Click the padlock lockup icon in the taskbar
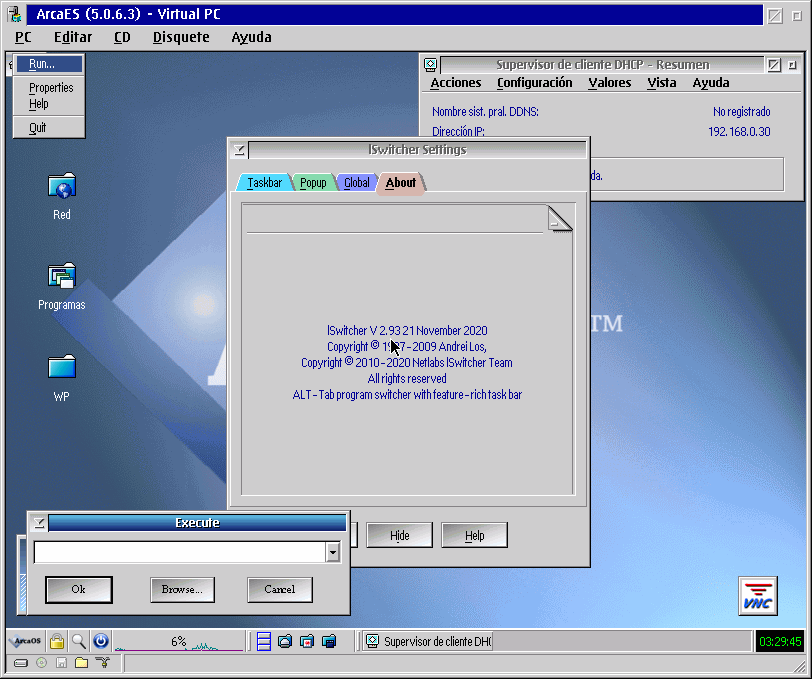Screen dimensions: 812x679 [57, 641]
